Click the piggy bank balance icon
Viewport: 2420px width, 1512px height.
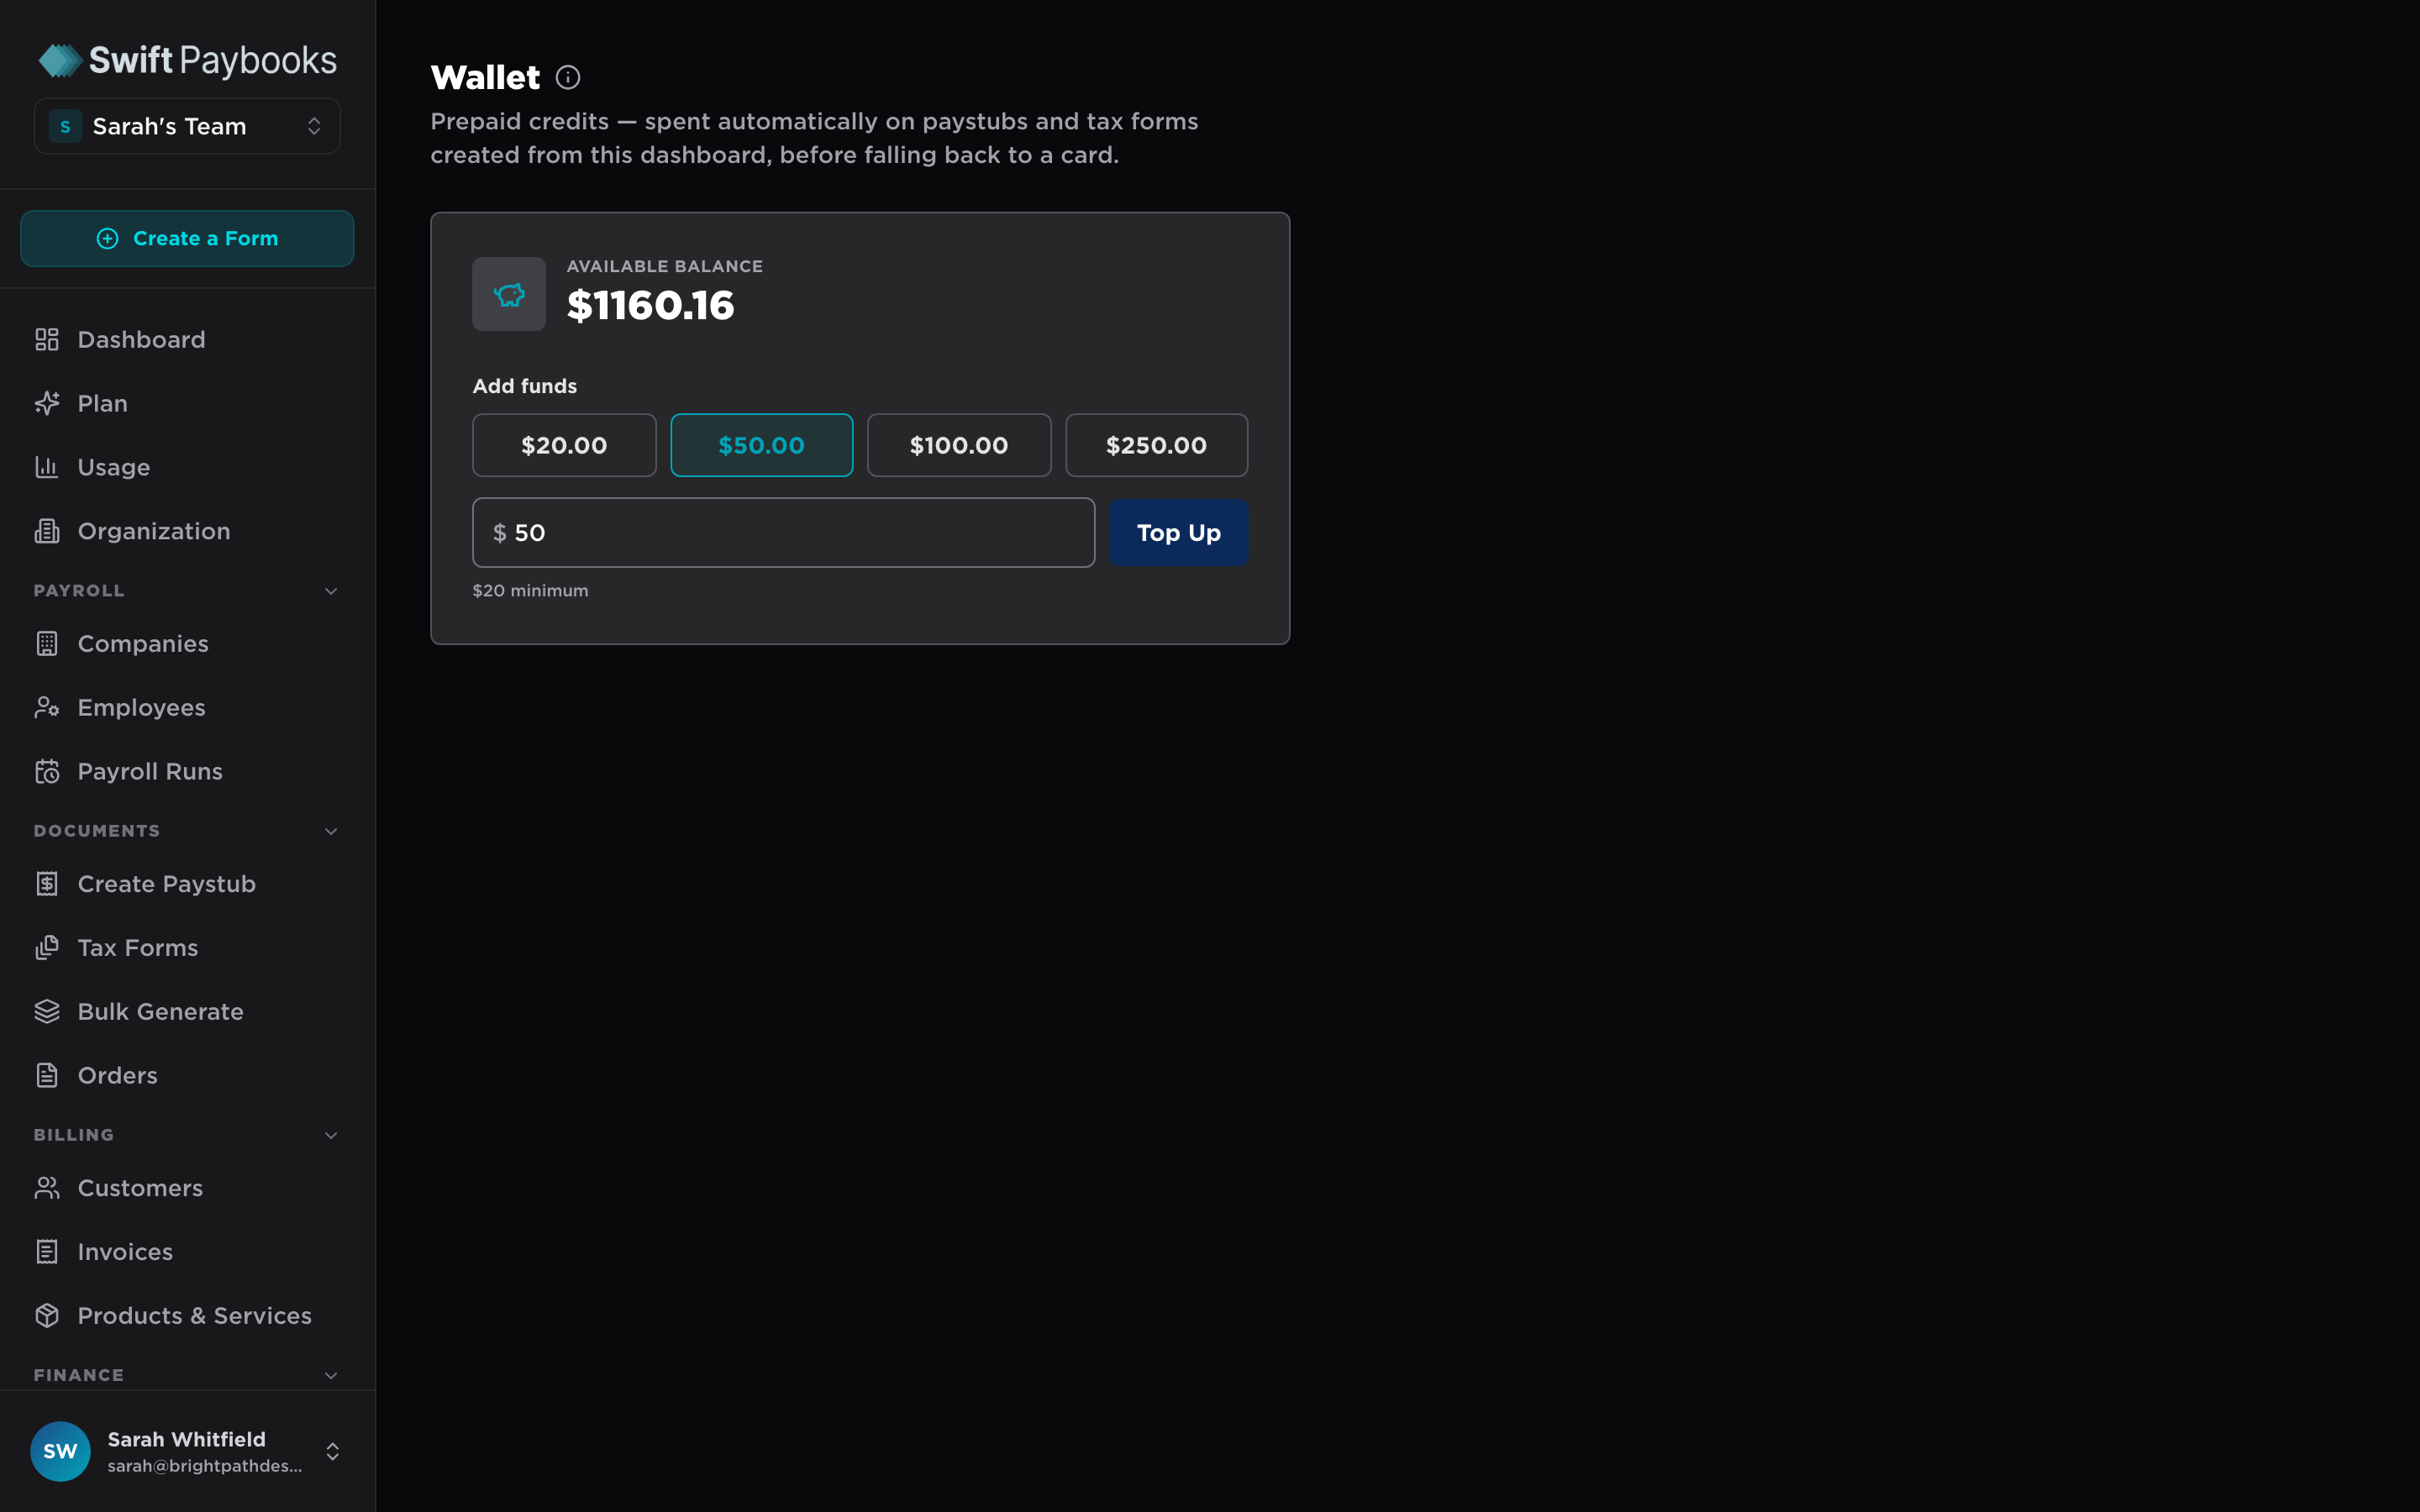(509, 294)
